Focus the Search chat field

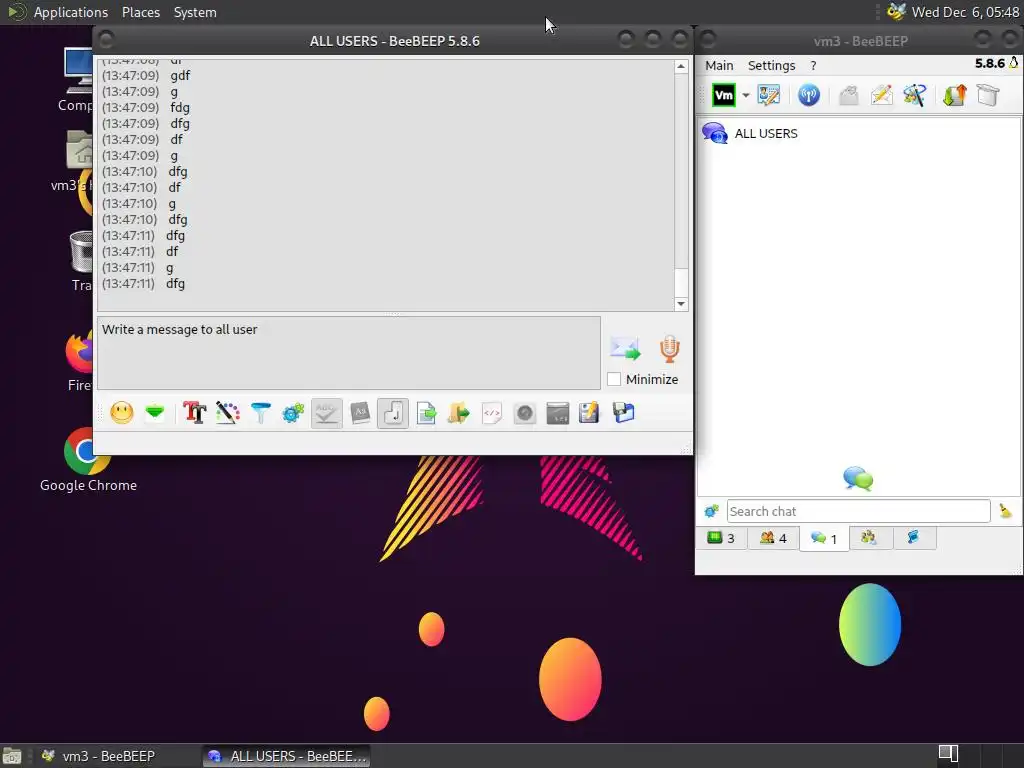point(858,511)
